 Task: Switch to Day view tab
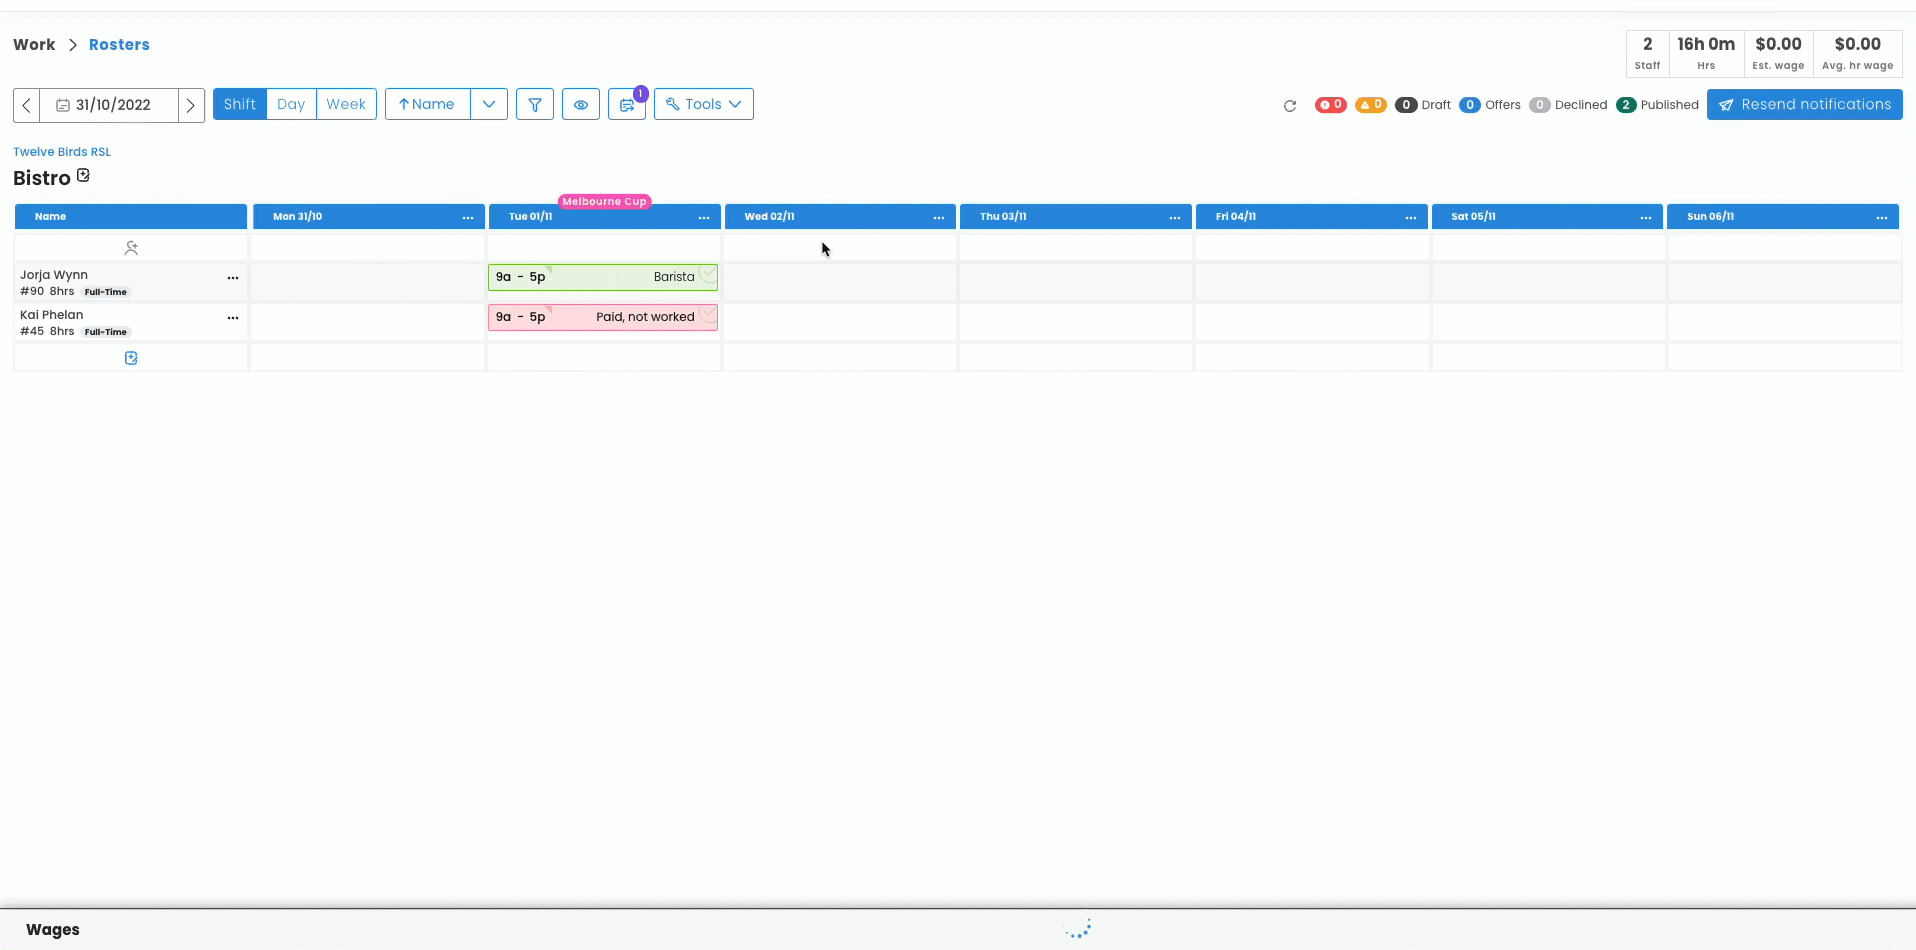[291, 104]
